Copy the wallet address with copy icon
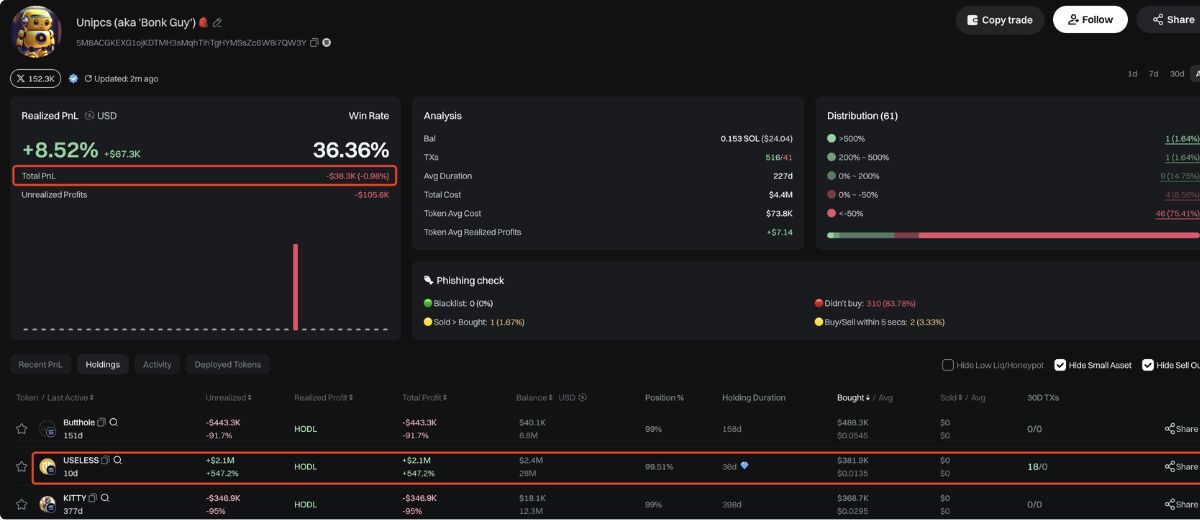 (315, 43)
